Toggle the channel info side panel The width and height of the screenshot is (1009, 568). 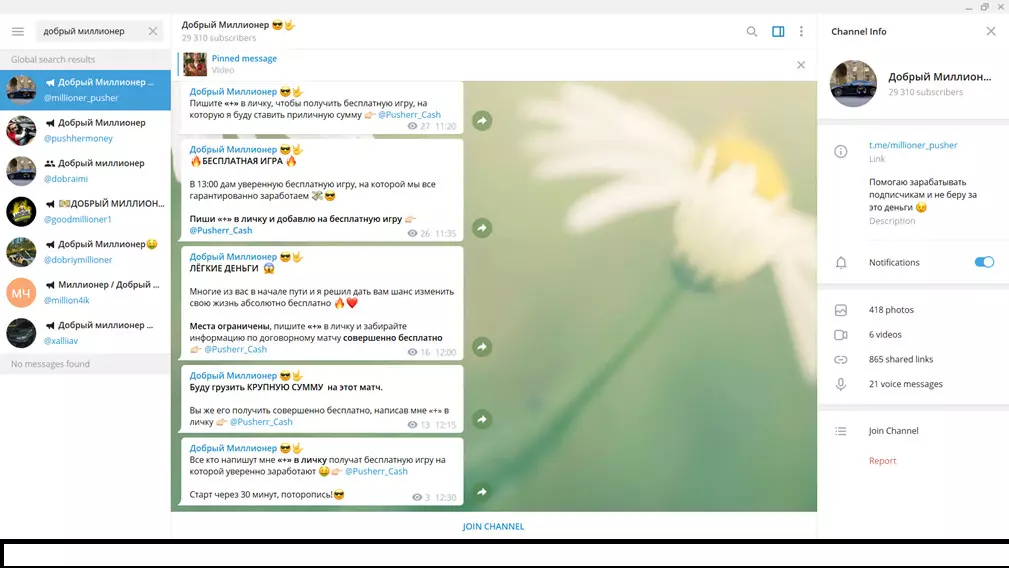pos(778,32)
